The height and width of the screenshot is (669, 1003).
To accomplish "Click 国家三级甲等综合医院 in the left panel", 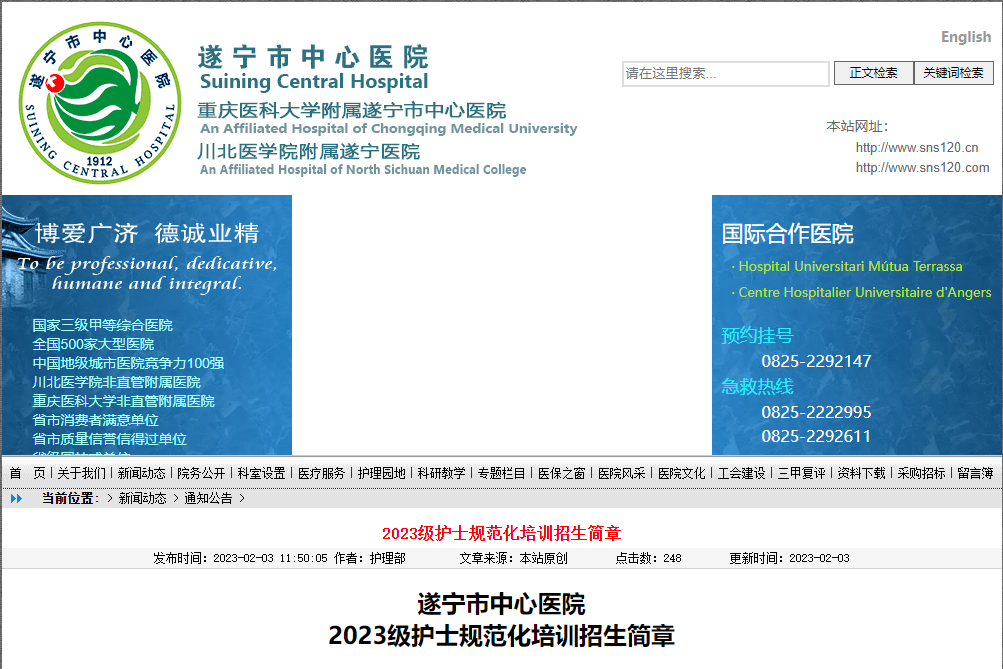I will pos(103,325).
